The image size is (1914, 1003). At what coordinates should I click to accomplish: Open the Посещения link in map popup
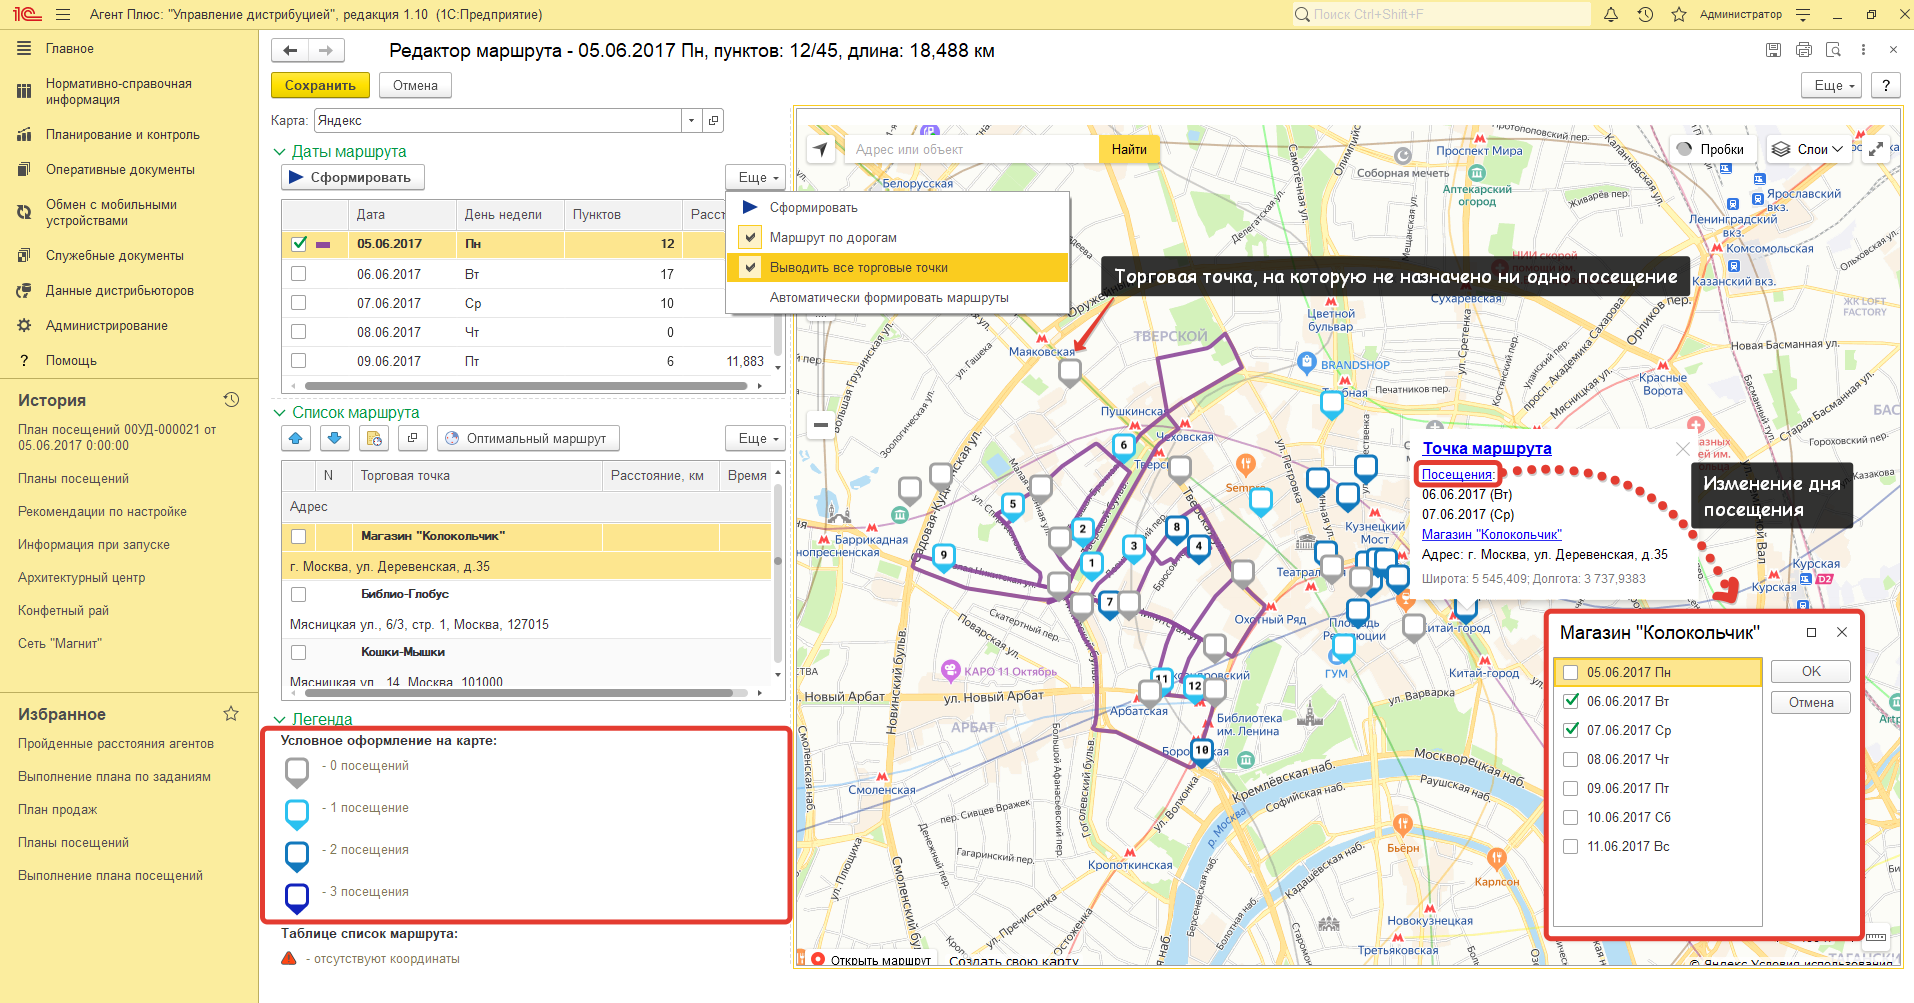coord(1457,474)
